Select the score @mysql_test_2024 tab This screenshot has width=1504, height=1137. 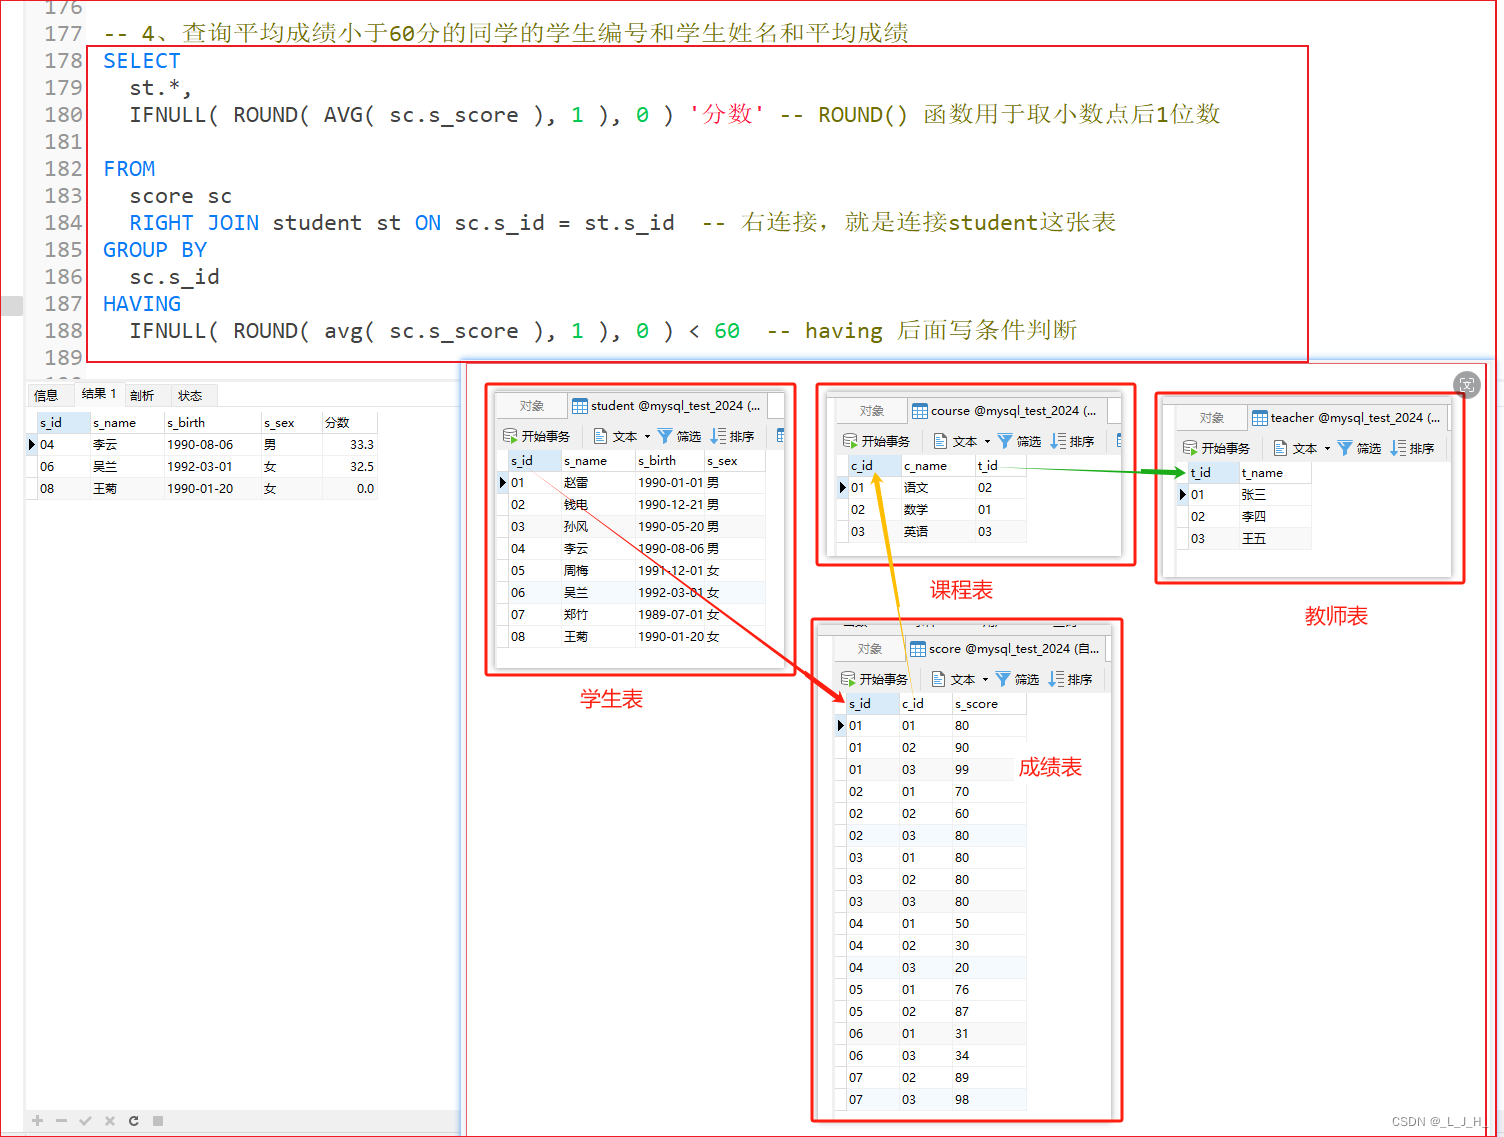[x=1004, y=649]
